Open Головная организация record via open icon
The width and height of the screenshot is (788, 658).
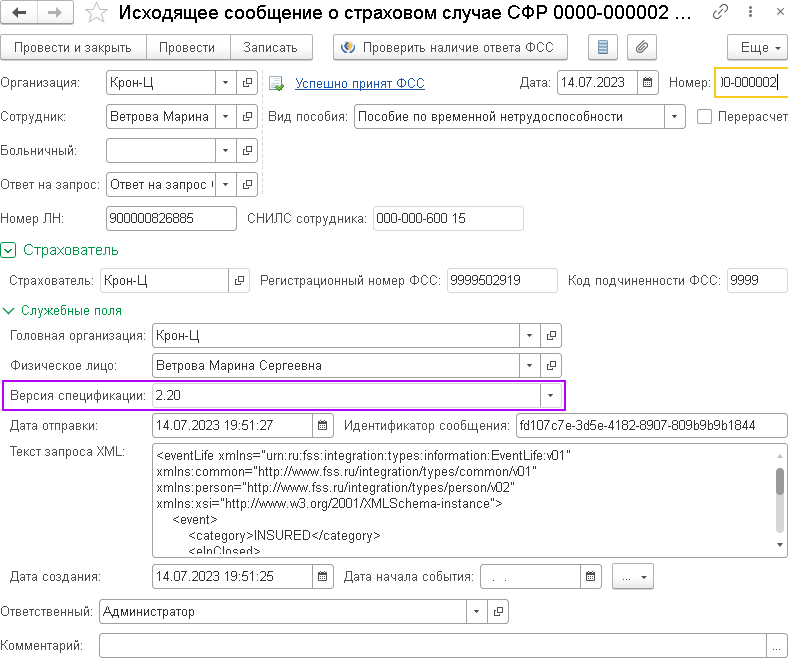click(551, 335)
